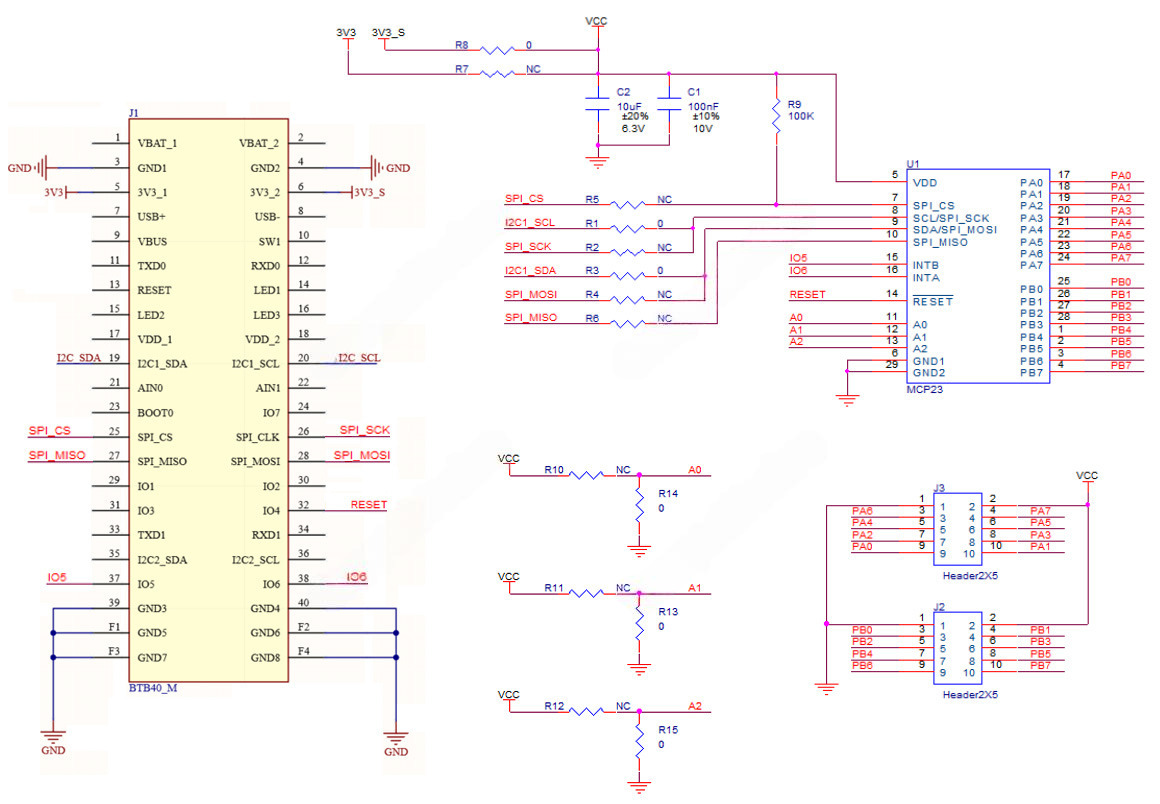The image size is (1160, 804).
Task: Click the 3V3_S net label near J1 pin 6
Action: point(368,193)
